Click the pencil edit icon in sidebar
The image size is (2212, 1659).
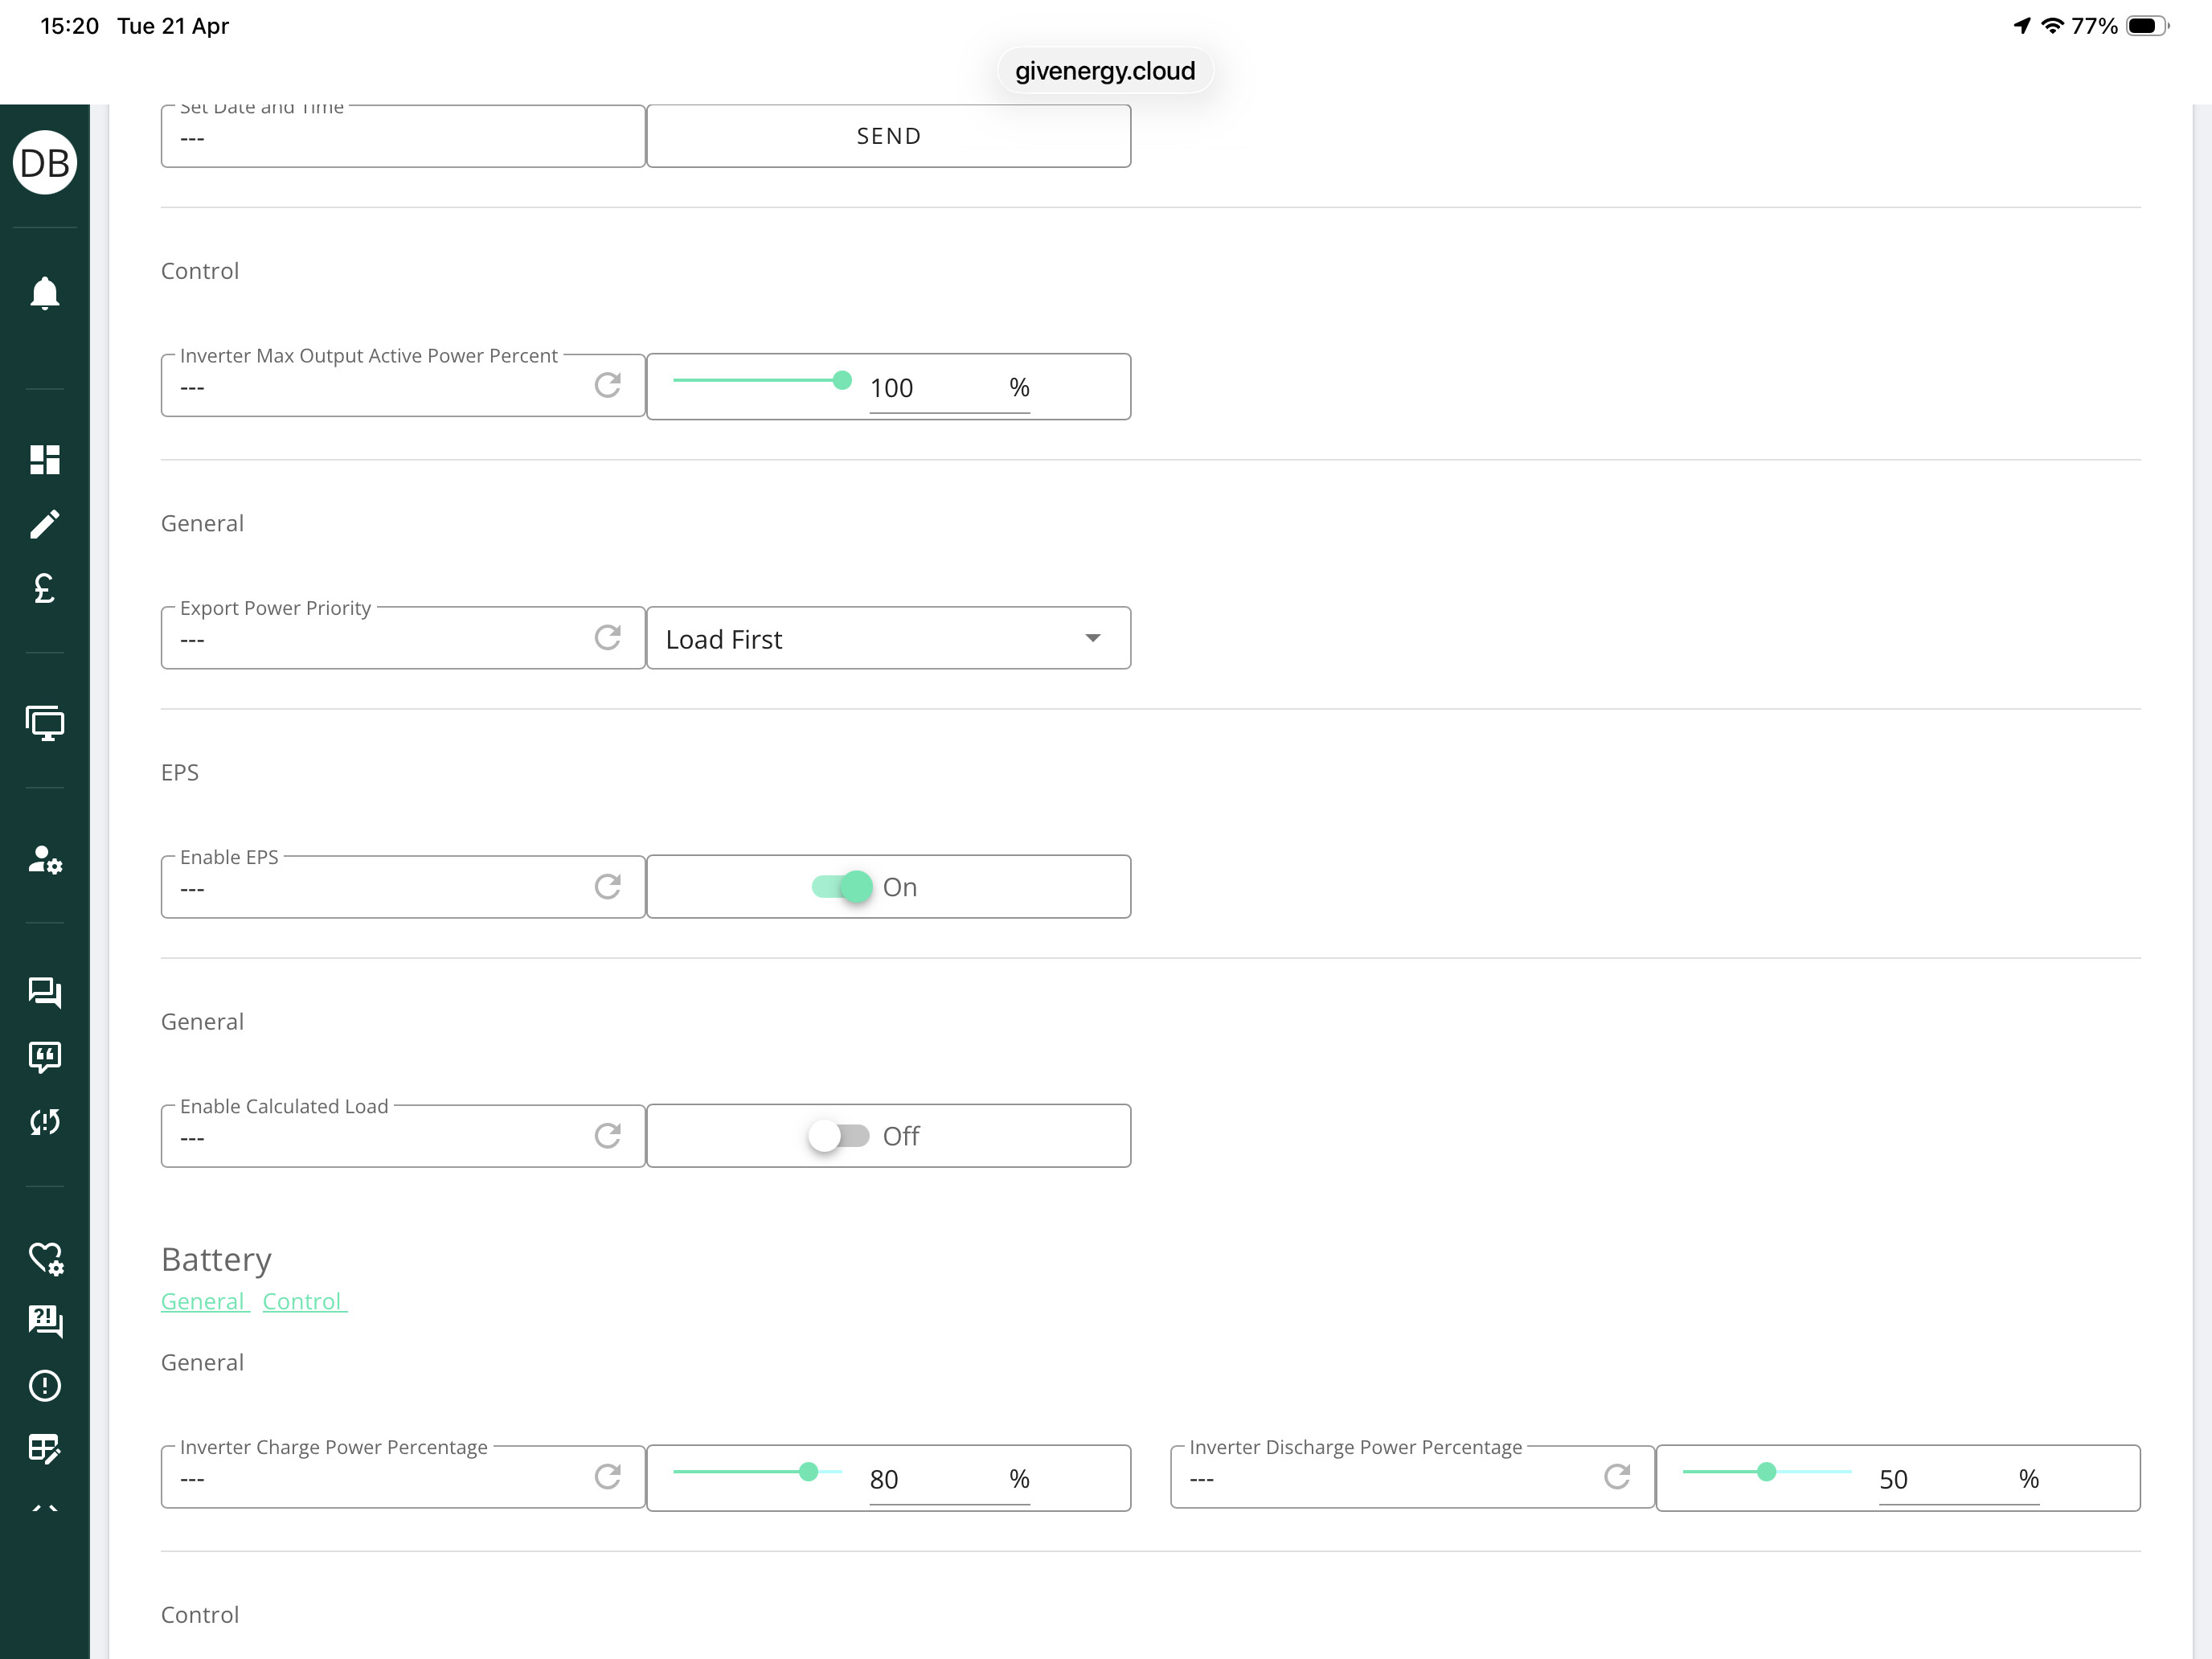click(45, 524)
